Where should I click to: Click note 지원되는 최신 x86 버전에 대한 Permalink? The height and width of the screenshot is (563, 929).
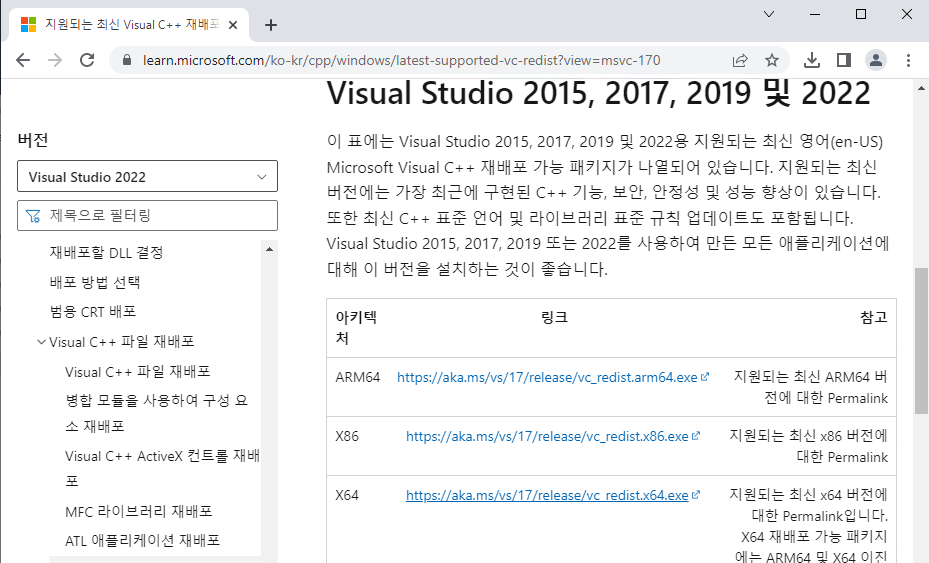809,446
